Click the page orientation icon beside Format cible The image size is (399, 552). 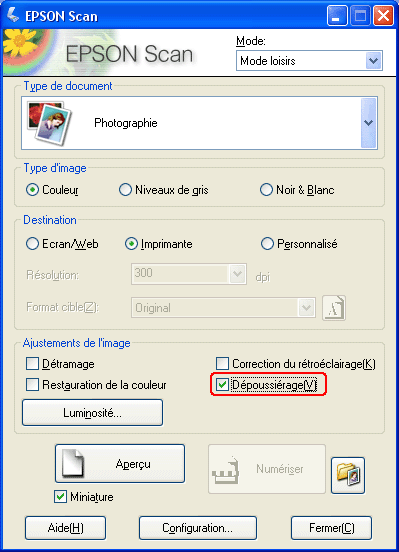pos(334,308)
